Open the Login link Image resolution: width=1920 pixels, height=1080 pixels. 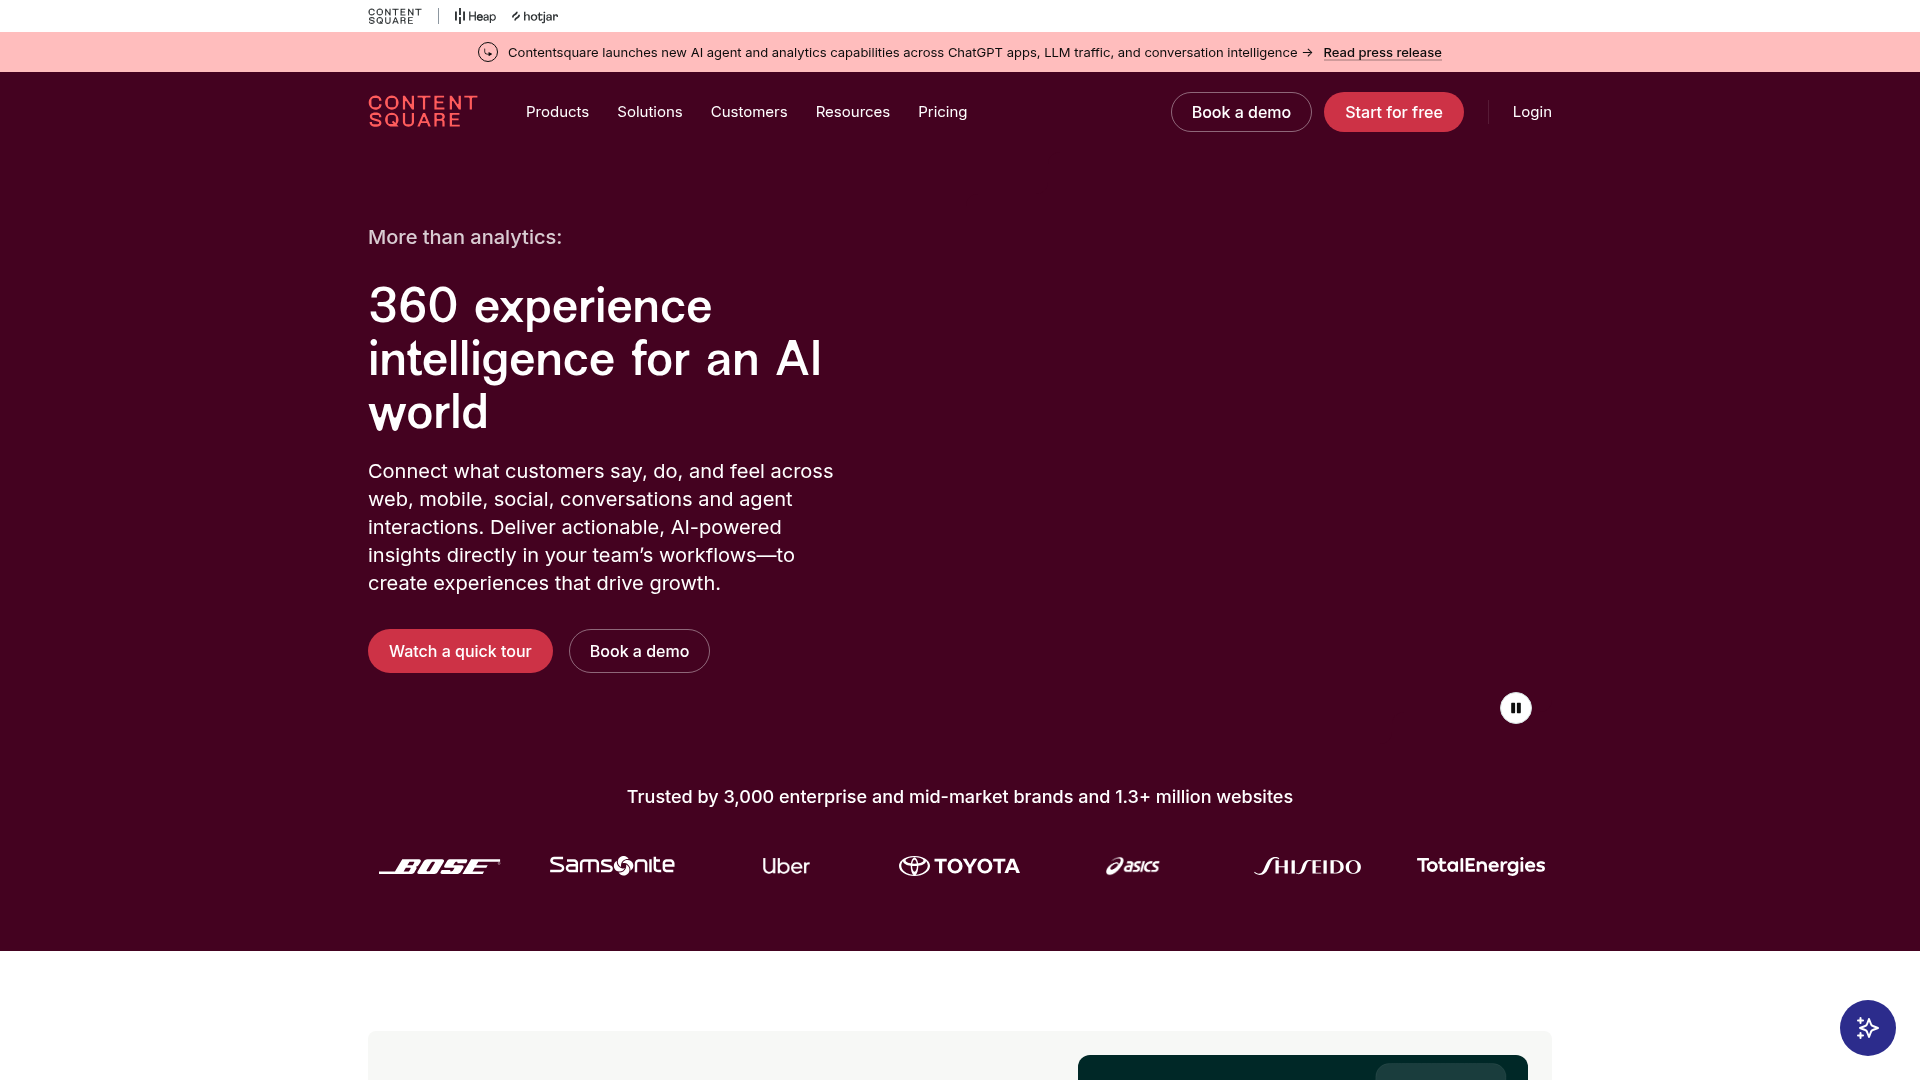(1532, 112)
